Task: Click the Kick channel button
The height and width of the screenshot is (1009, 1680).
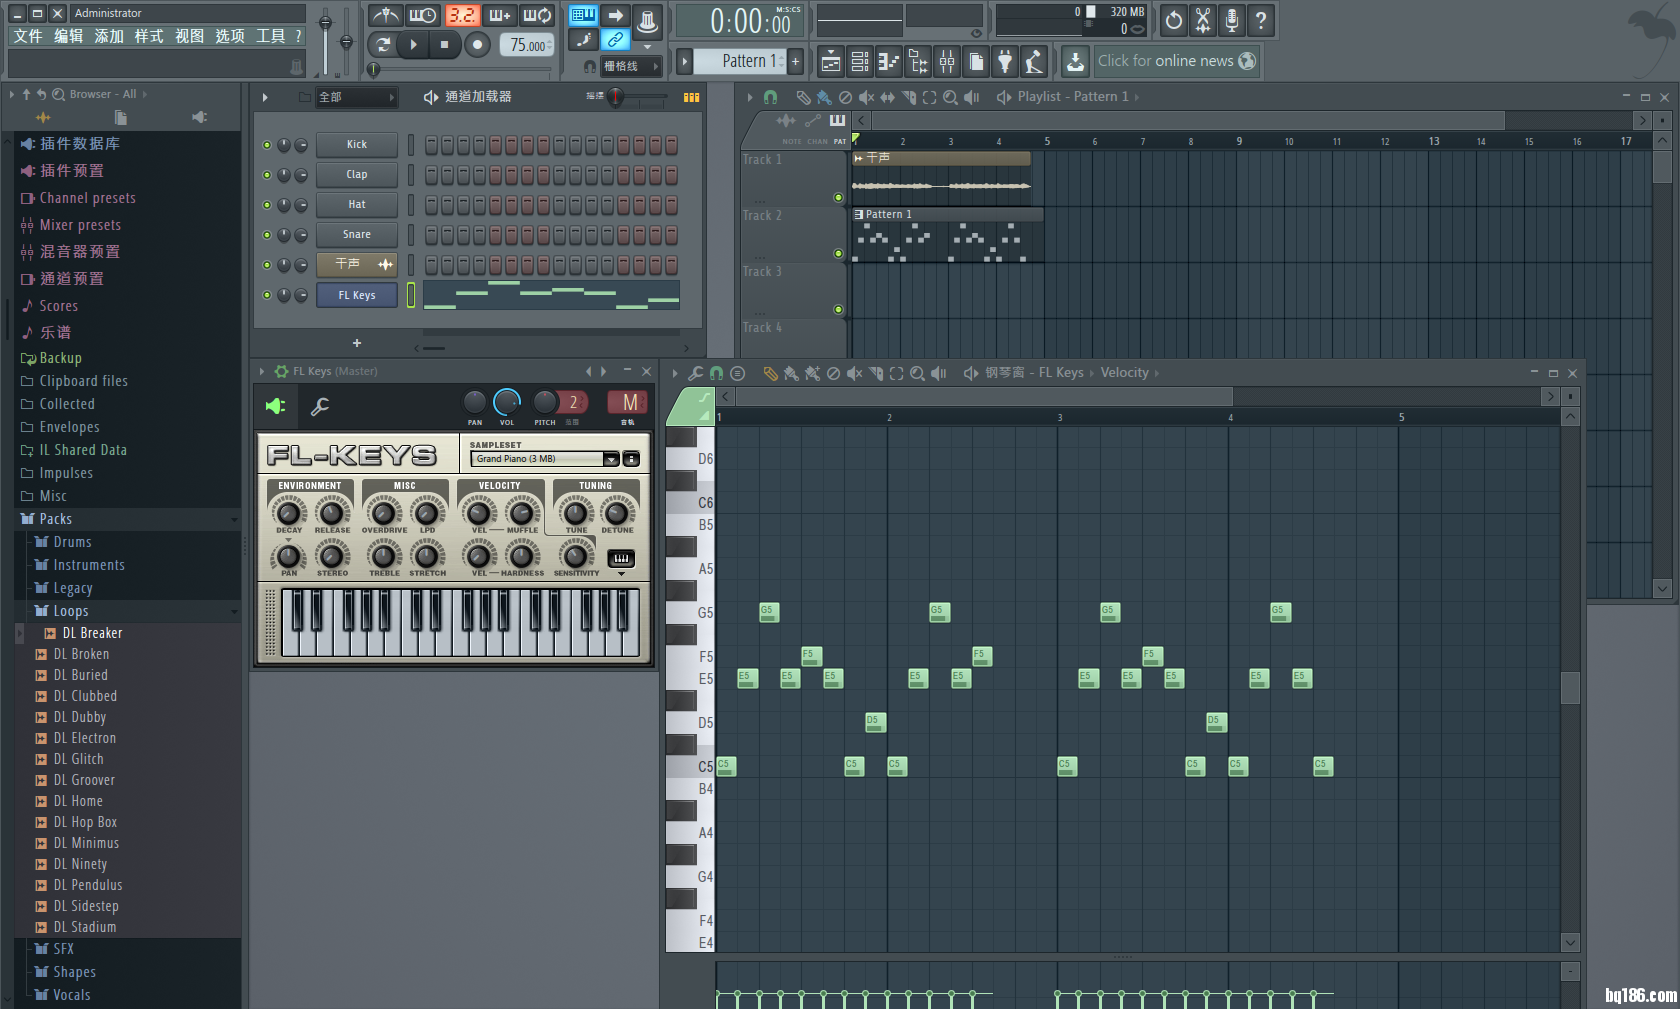Action: tap(357, 145)
